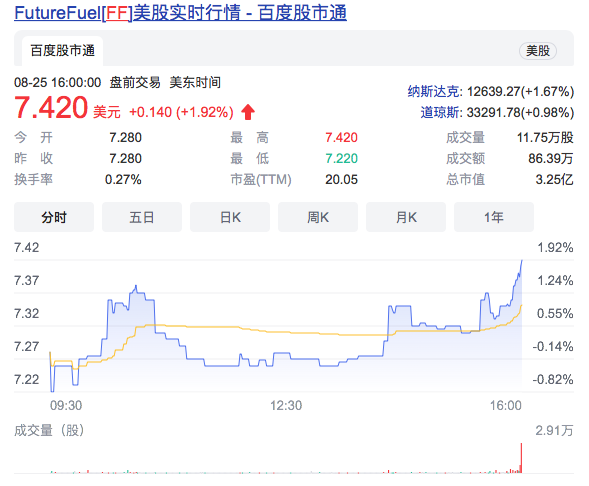The image size is (589, 486).
Task: Click the 美股 market badge
Action: [x=538, y=51]
